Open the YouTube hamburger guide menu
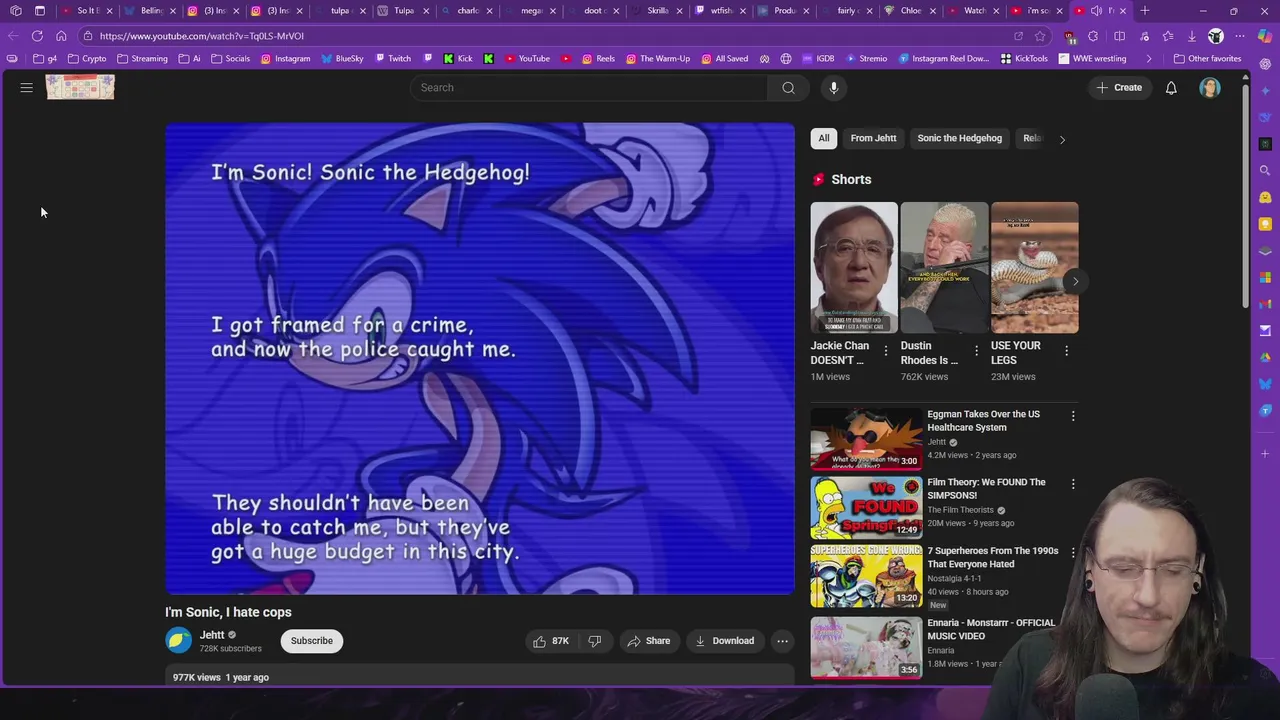 (x=27, y=88)
